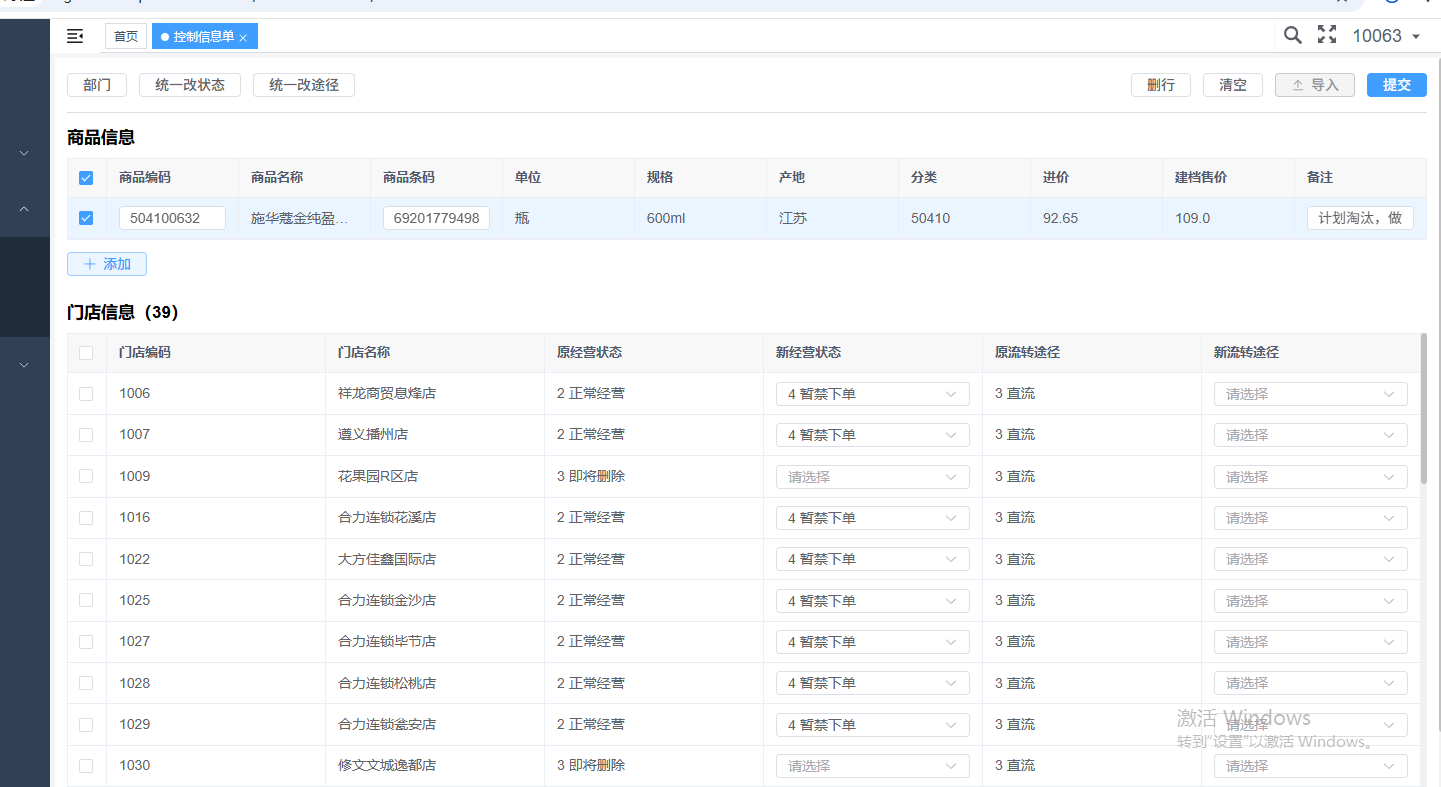Click the upload icon on 导入 button

coord(1298,86)
